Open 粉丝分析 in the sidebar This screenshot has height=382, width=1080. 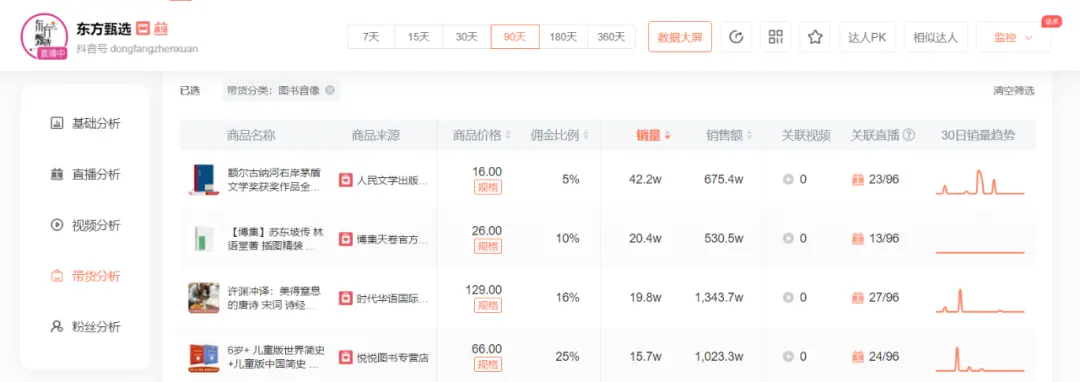pyautogui.click(x=85, y=326)
